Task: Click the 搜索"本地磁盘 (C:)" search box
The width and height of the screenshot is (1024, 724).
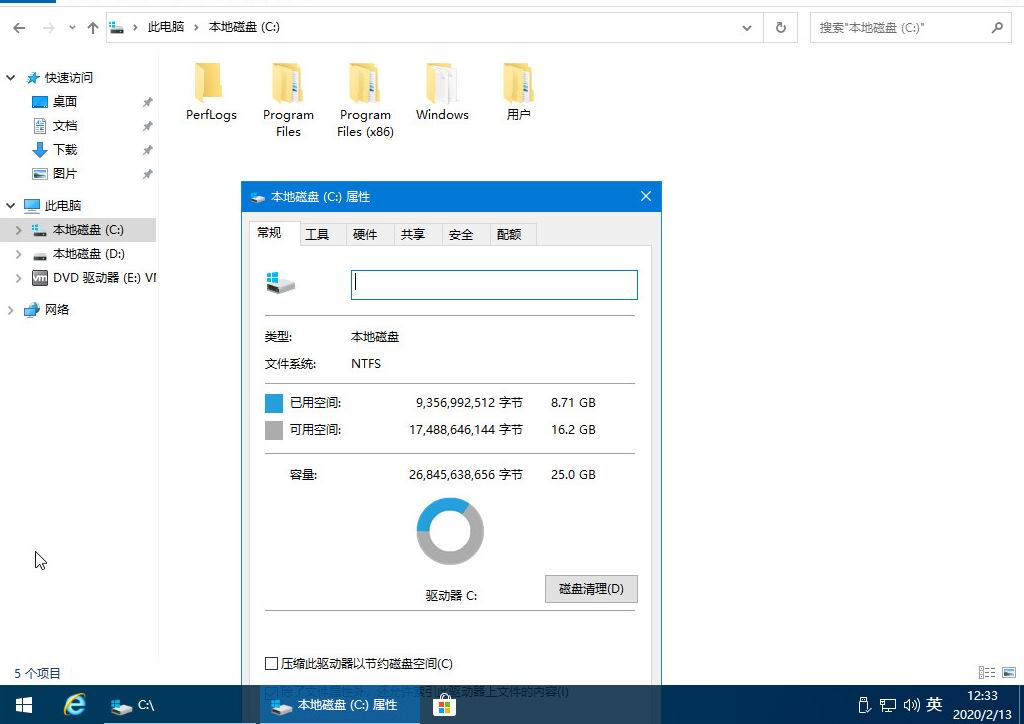Action: click(x=911, y=27)
